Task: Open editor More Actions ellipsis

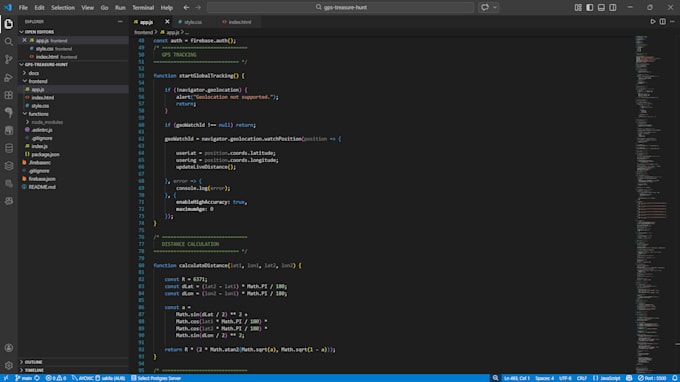Action: pyautogui.click(x=673, y=22)
